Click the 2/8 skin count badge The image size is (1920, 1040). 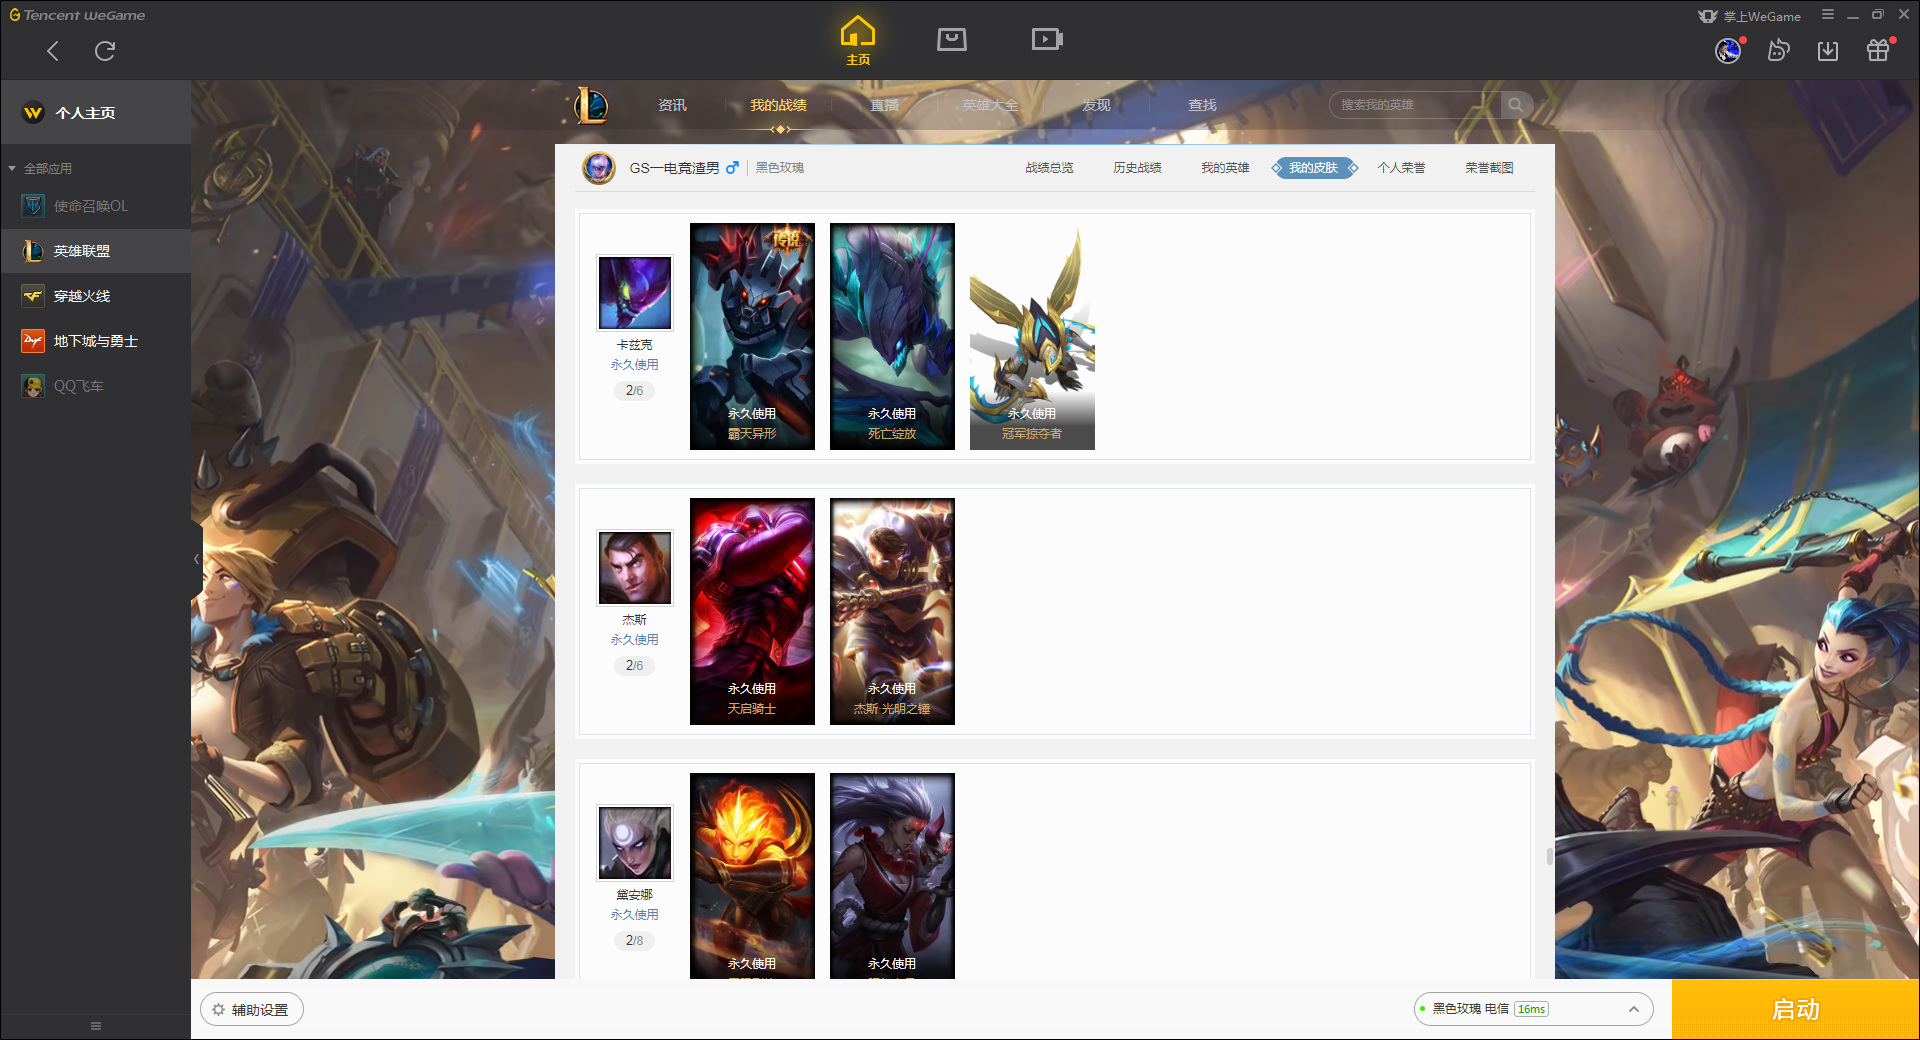[x=634, y=940]
